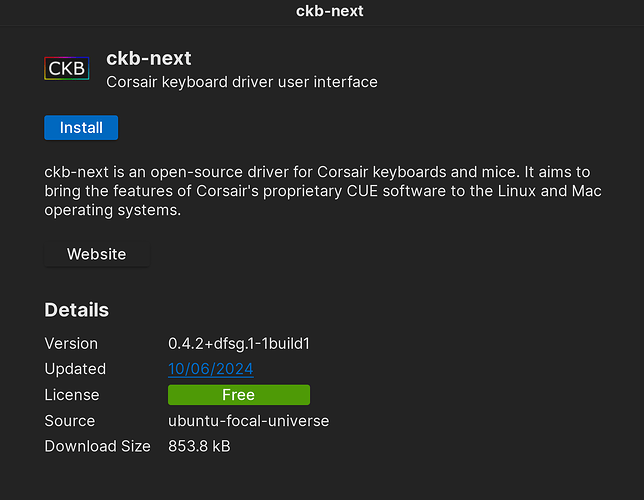644x500 pixels.
Task: Click the CKB app logo icon
Action: 67,69
